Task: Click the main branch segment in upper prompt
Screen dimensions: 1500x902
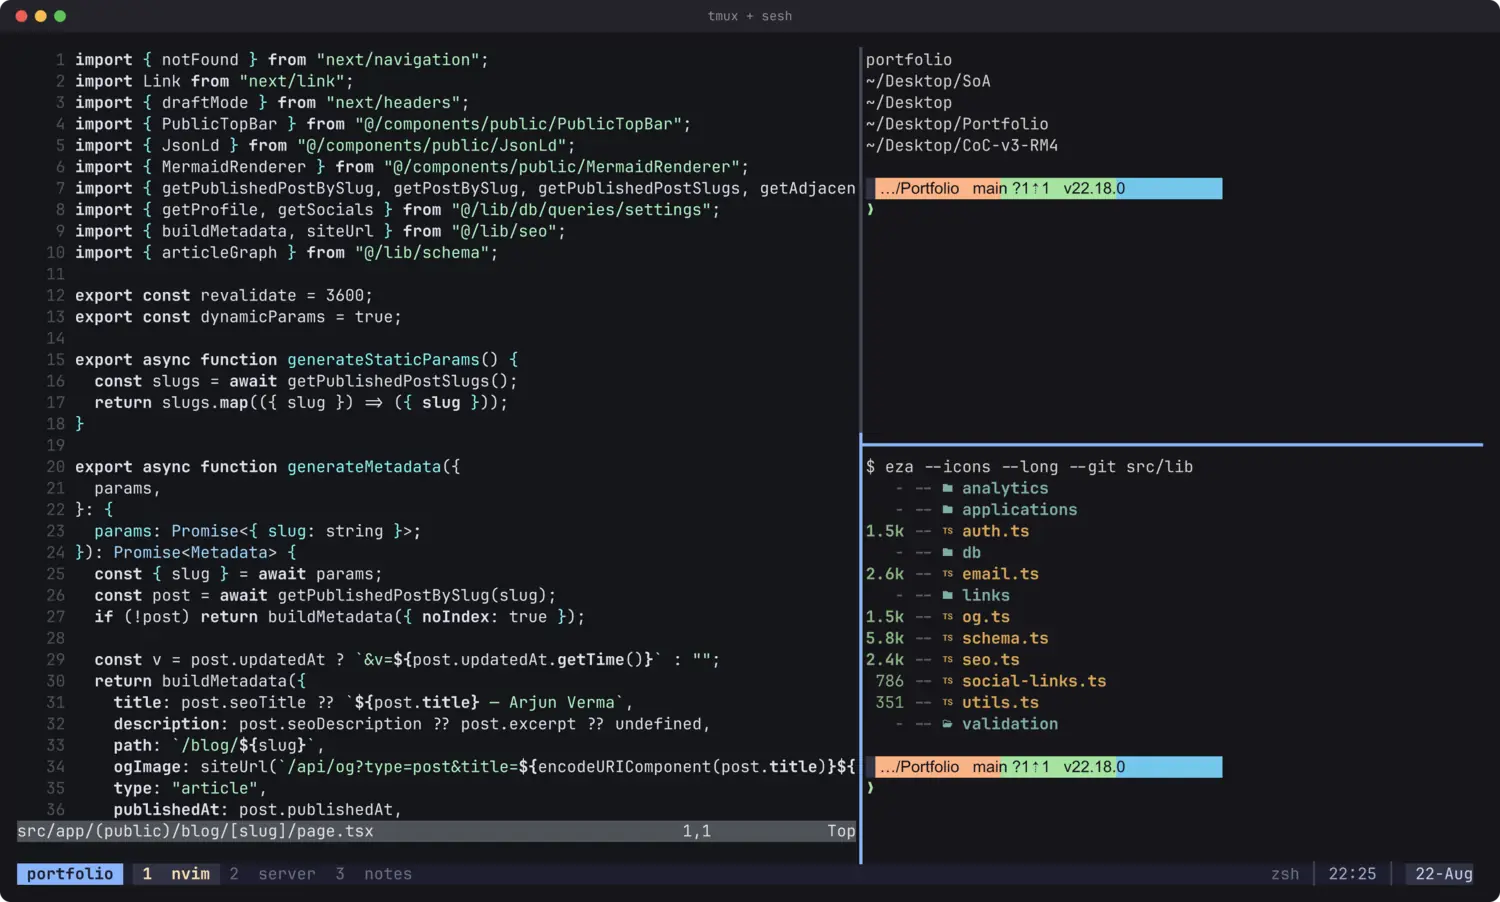Action: coord(1011,189)
